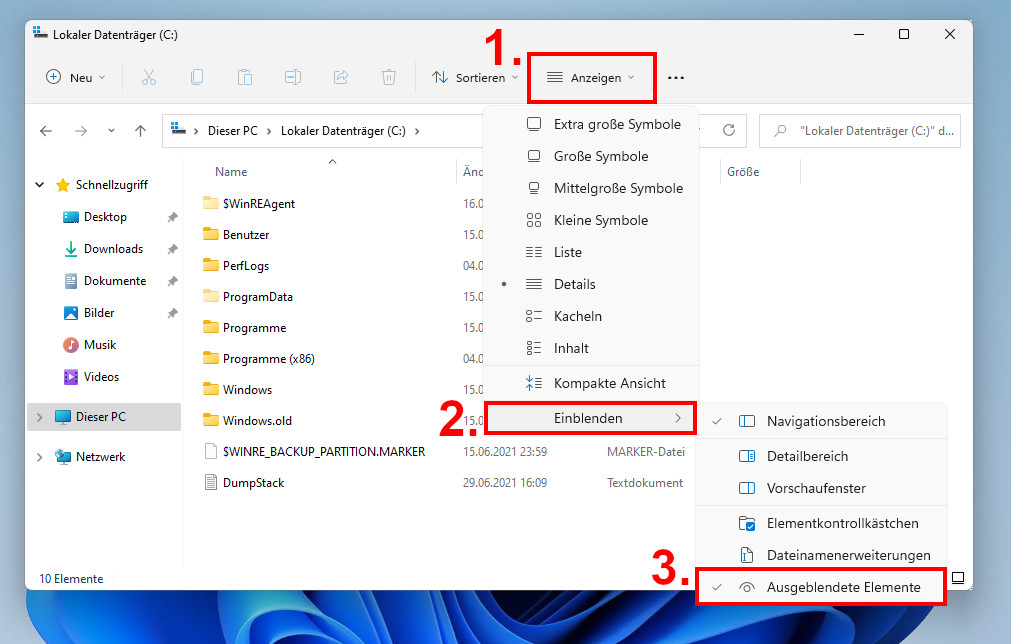Select the Windows.old folder
Image resolution: width=1011 pixels, height=644 pixels.
(257, 421)
